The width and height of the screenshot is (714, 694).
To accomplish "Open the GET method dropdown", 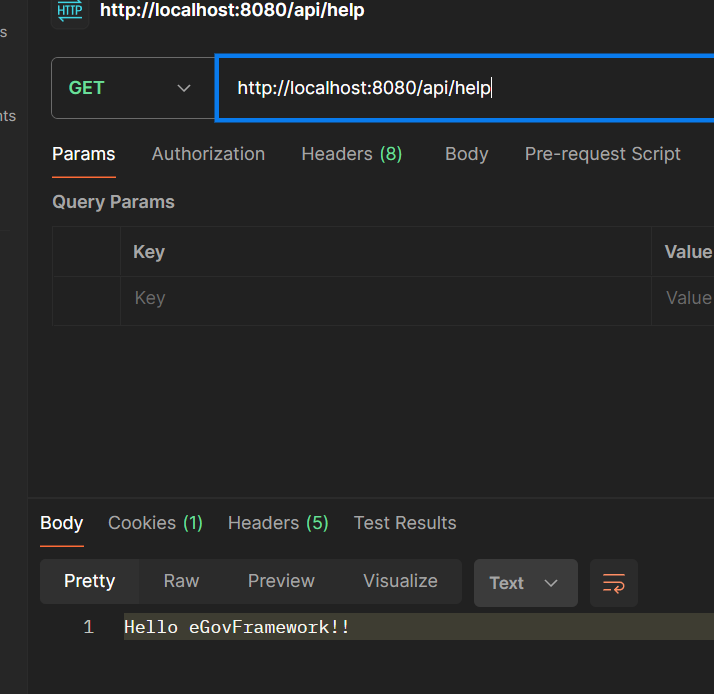I will pos(133,88).
